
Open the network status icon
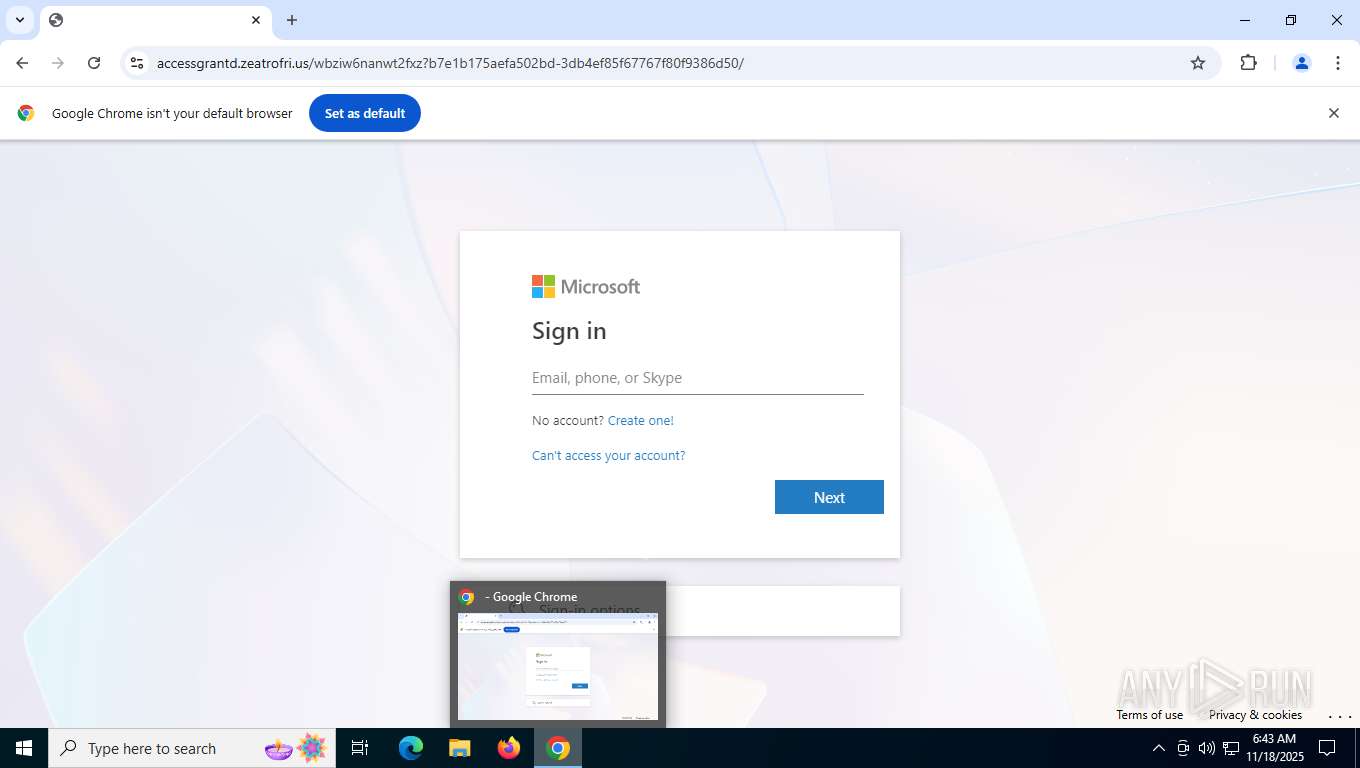[1231, 748]
